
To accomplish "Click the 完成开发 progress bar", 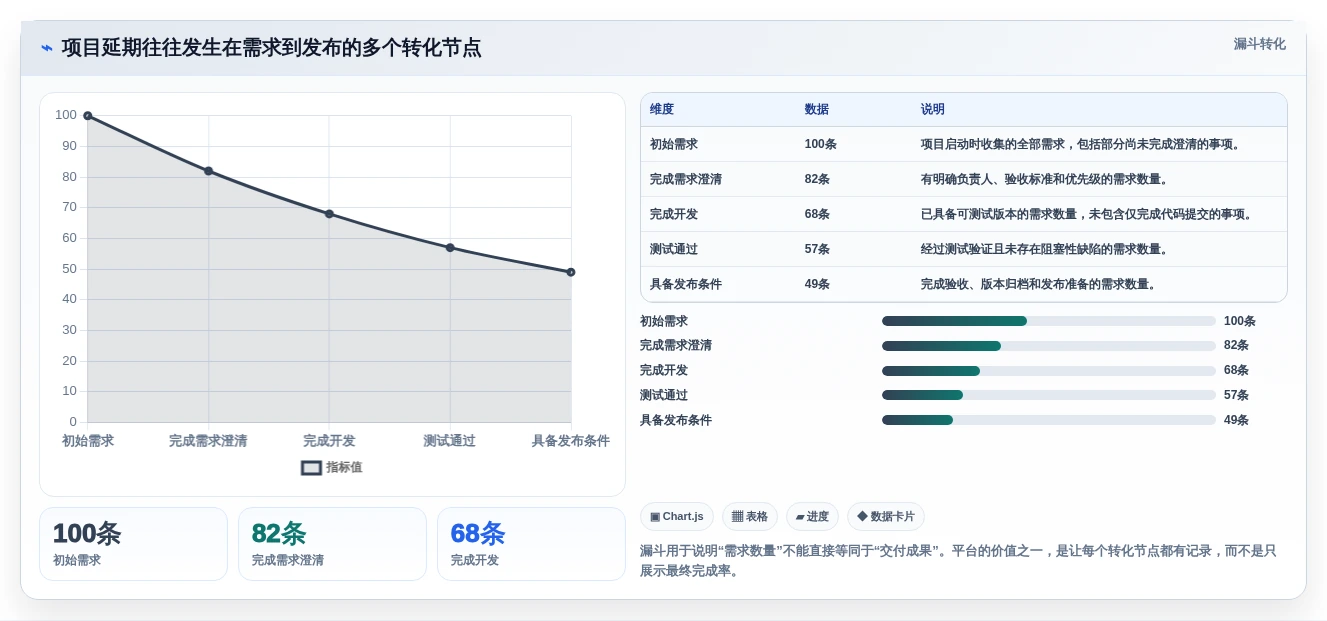I will tap(1049, 371).
